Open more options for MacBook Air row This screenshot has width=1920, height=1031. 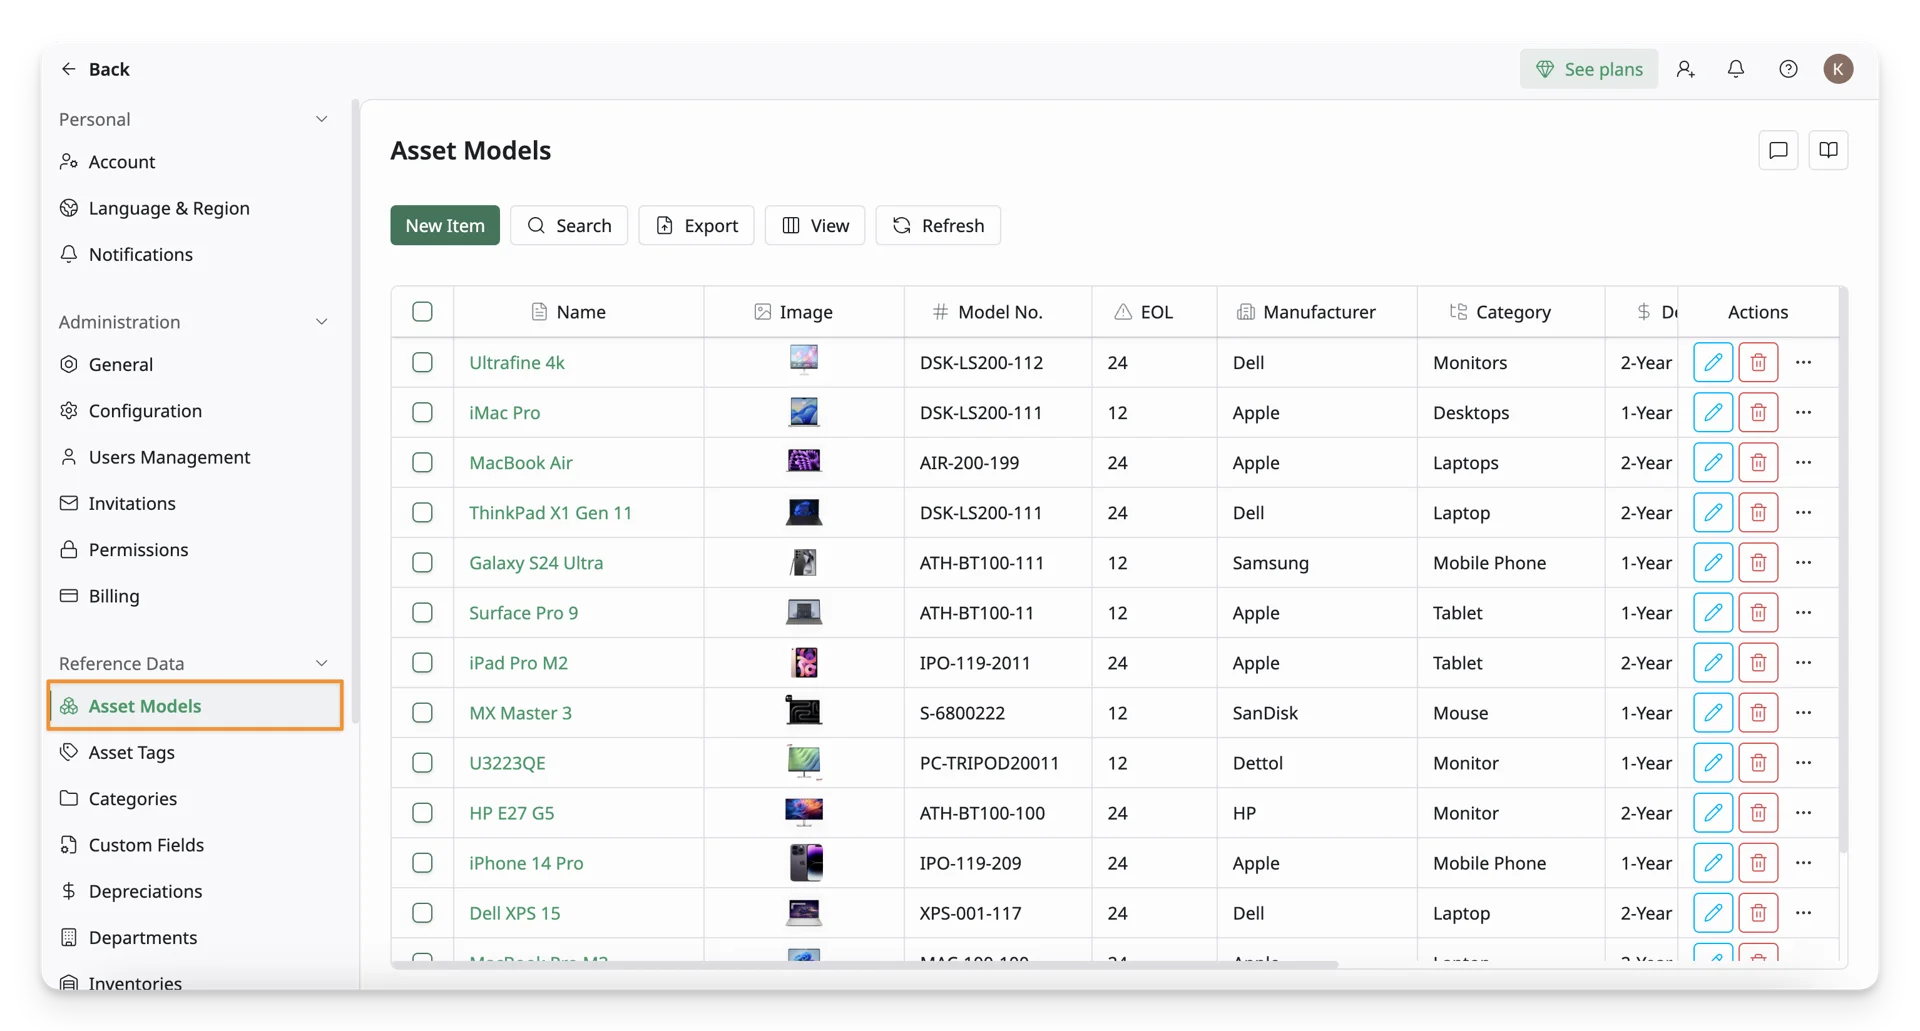click(1804, 462)
